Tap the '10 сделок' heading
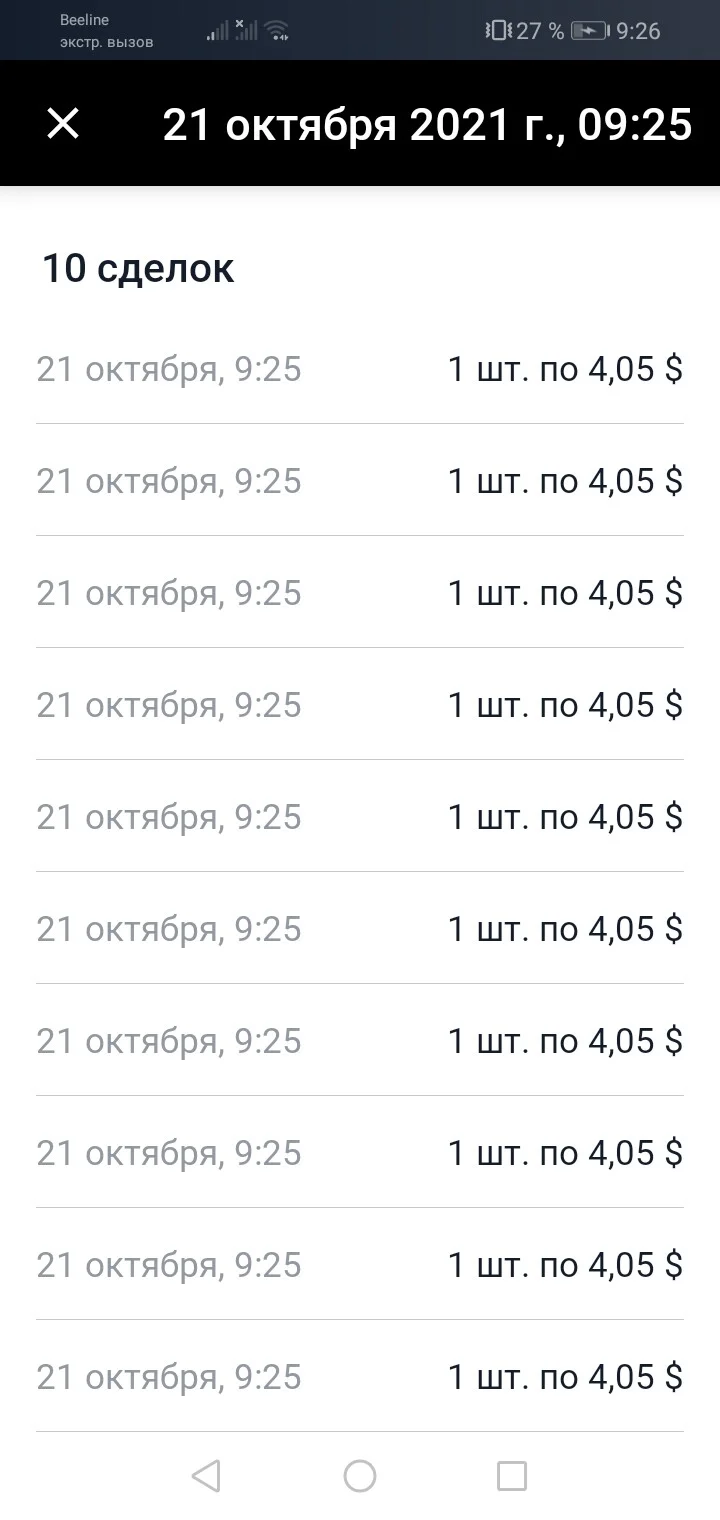720x1520 pixels. point(138,268)
